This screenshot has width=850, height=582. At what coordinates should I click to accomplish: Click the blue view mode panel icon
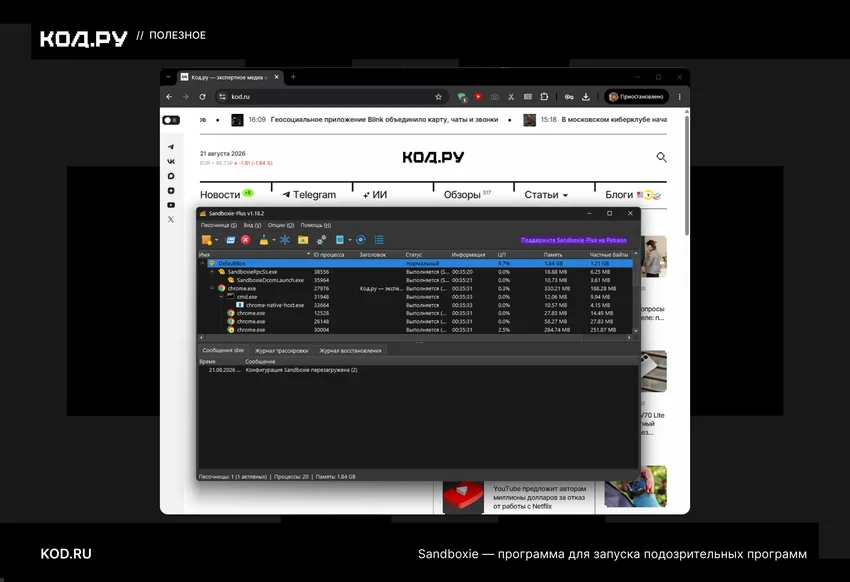[340, 240]
